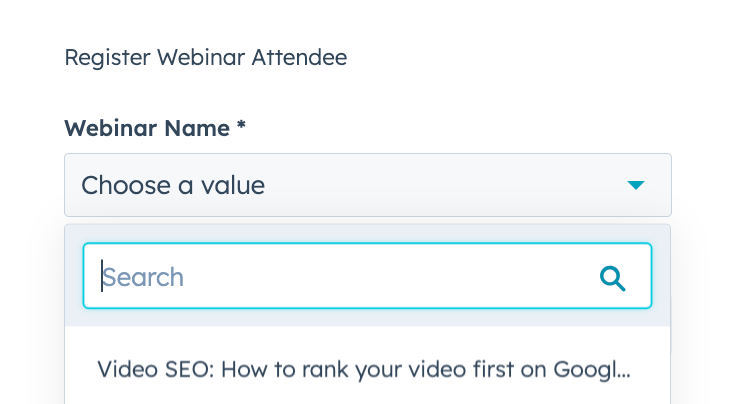Viewport: 736px width, 404px height.
Task: Collapse the webinar options list via caret
Action: click(x=636, y=185)
